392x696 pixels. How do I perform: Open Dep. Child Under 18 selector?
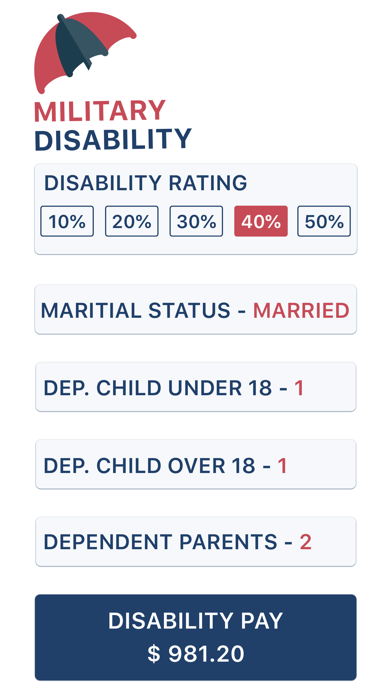coord(196,387)
